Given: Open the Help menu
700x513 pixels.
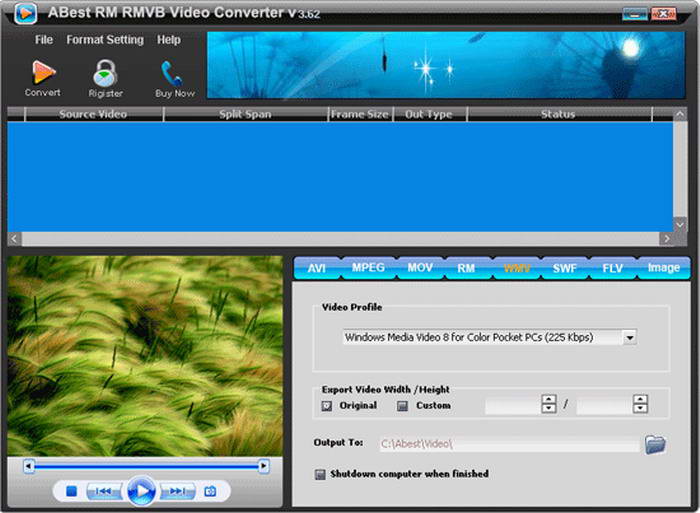Looking at the screenshot, I should (169, 40).
